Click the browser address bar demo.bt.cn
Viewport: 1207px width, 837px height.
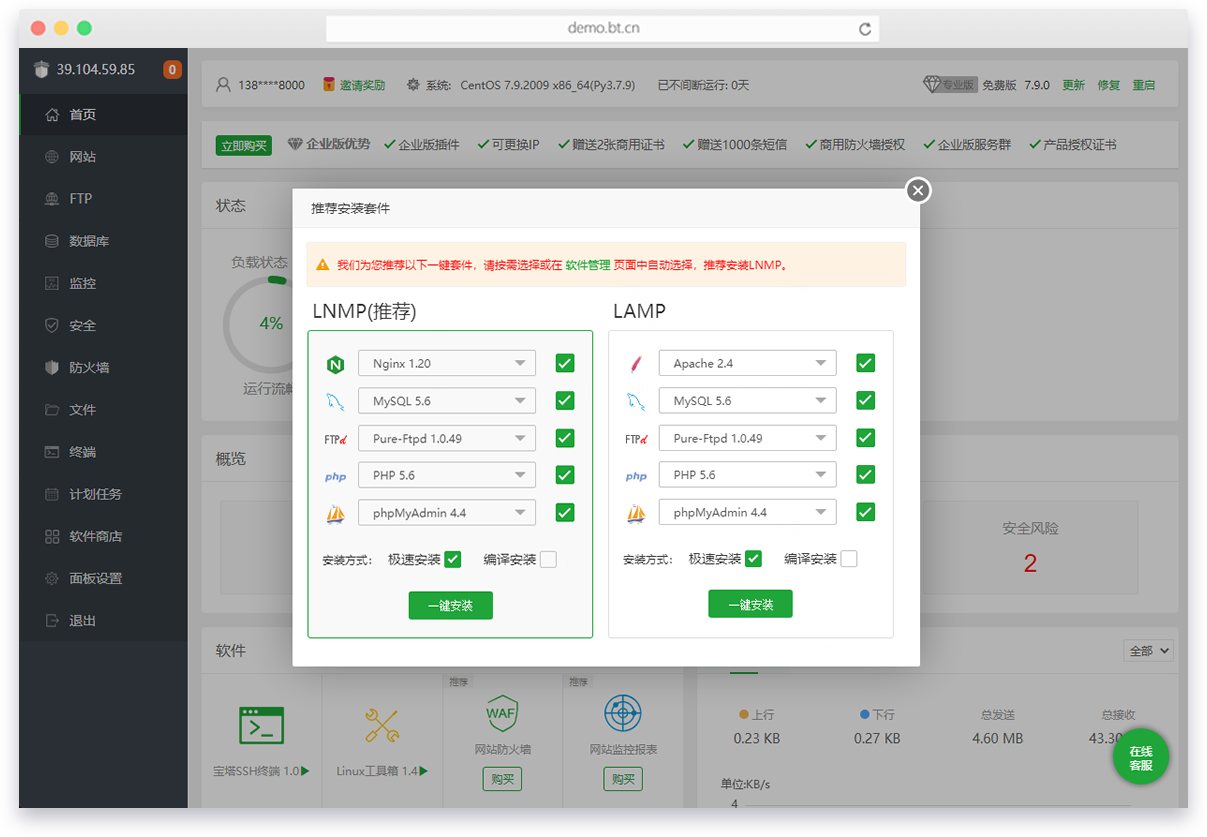click(x=603, y=29)
